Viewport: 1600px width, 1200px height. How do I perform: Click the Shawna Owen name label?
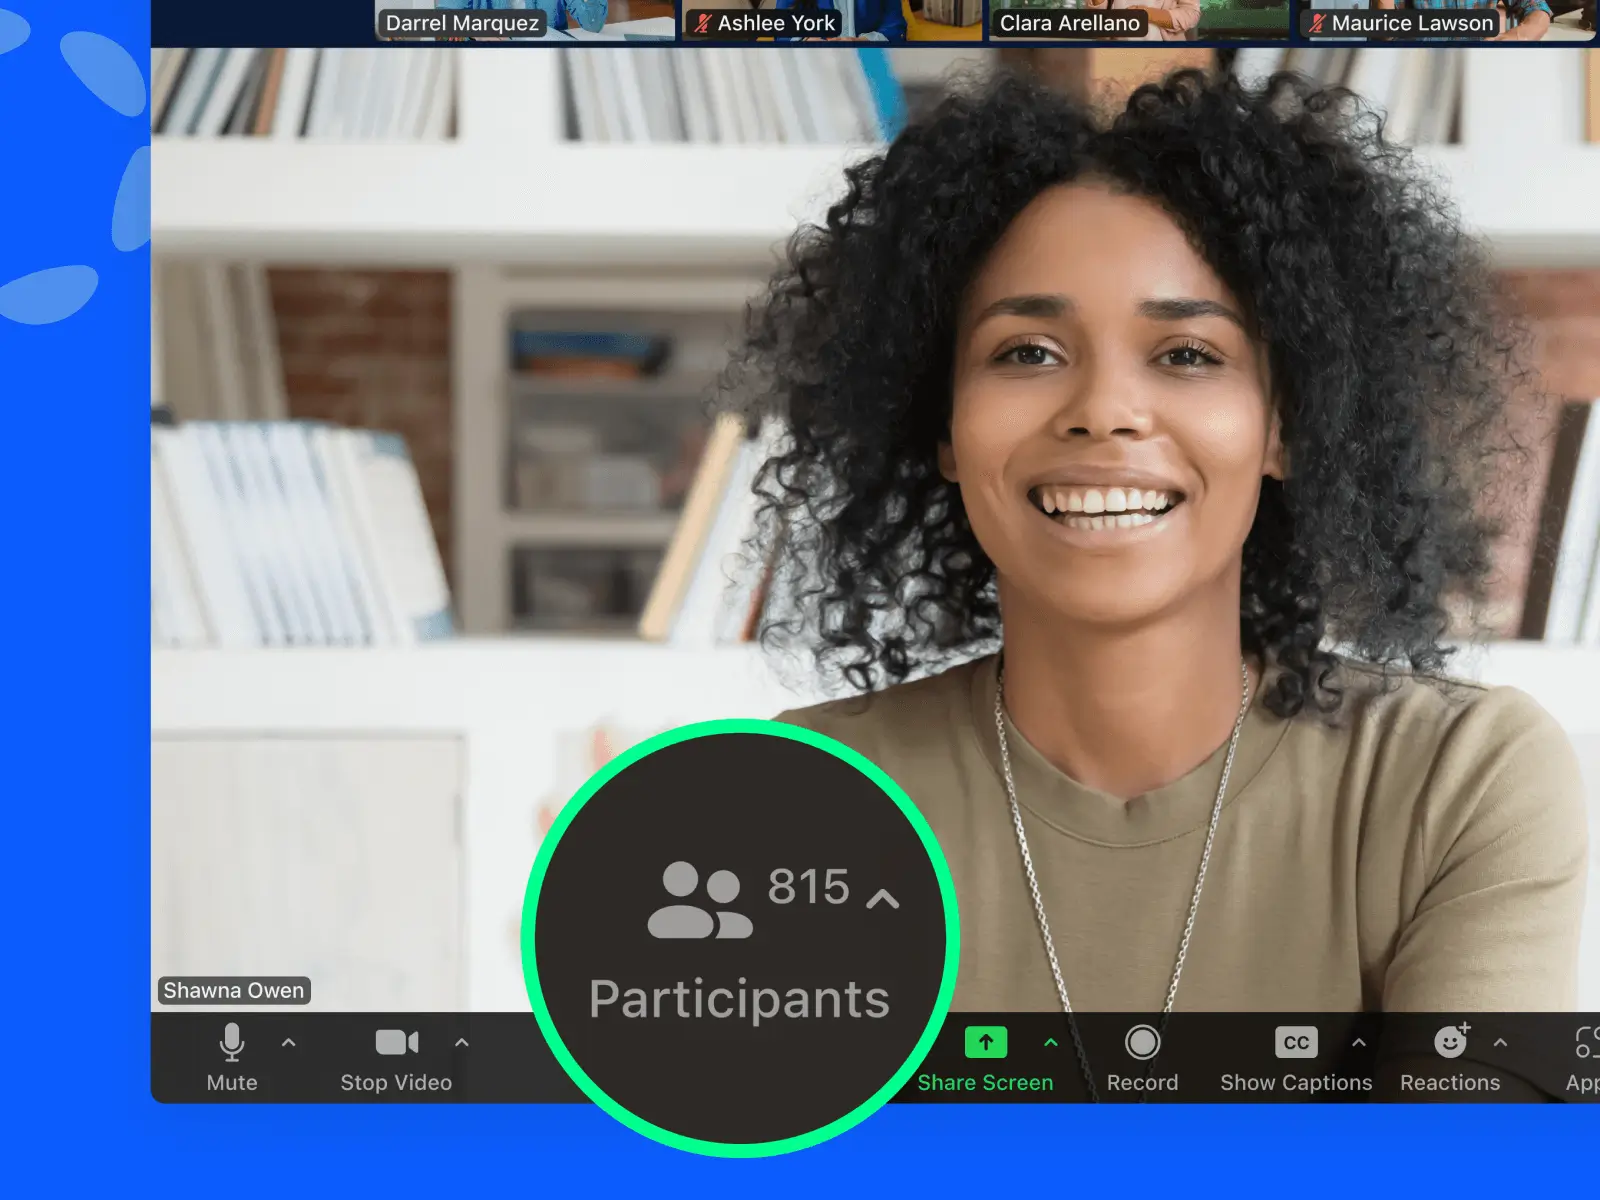click(234, 990)
